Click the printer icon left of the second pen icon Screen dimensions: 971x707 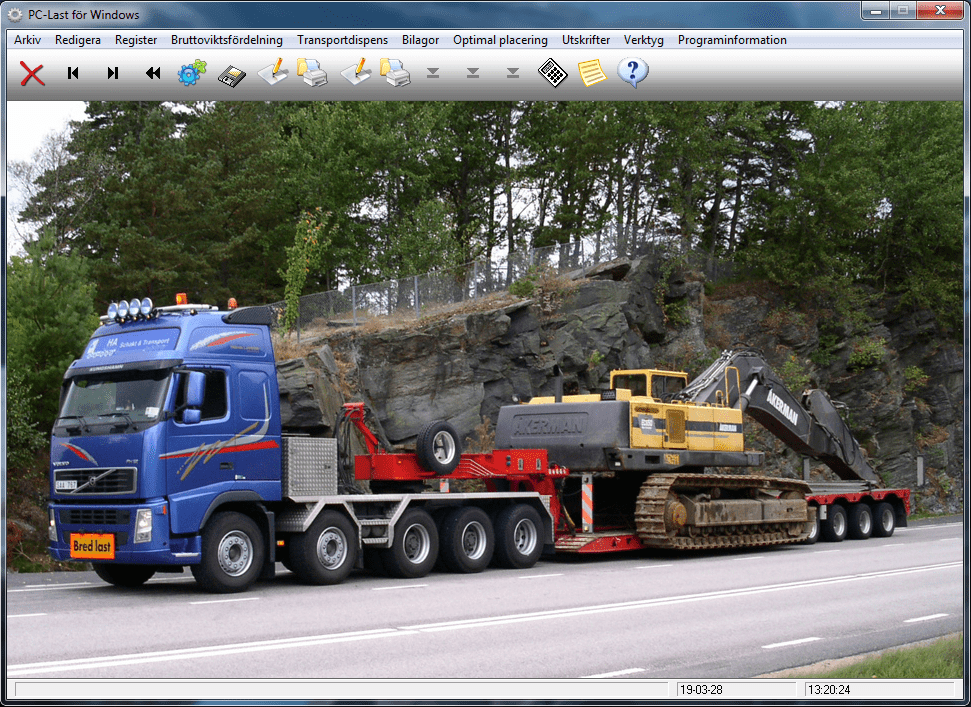coord(312,72)
